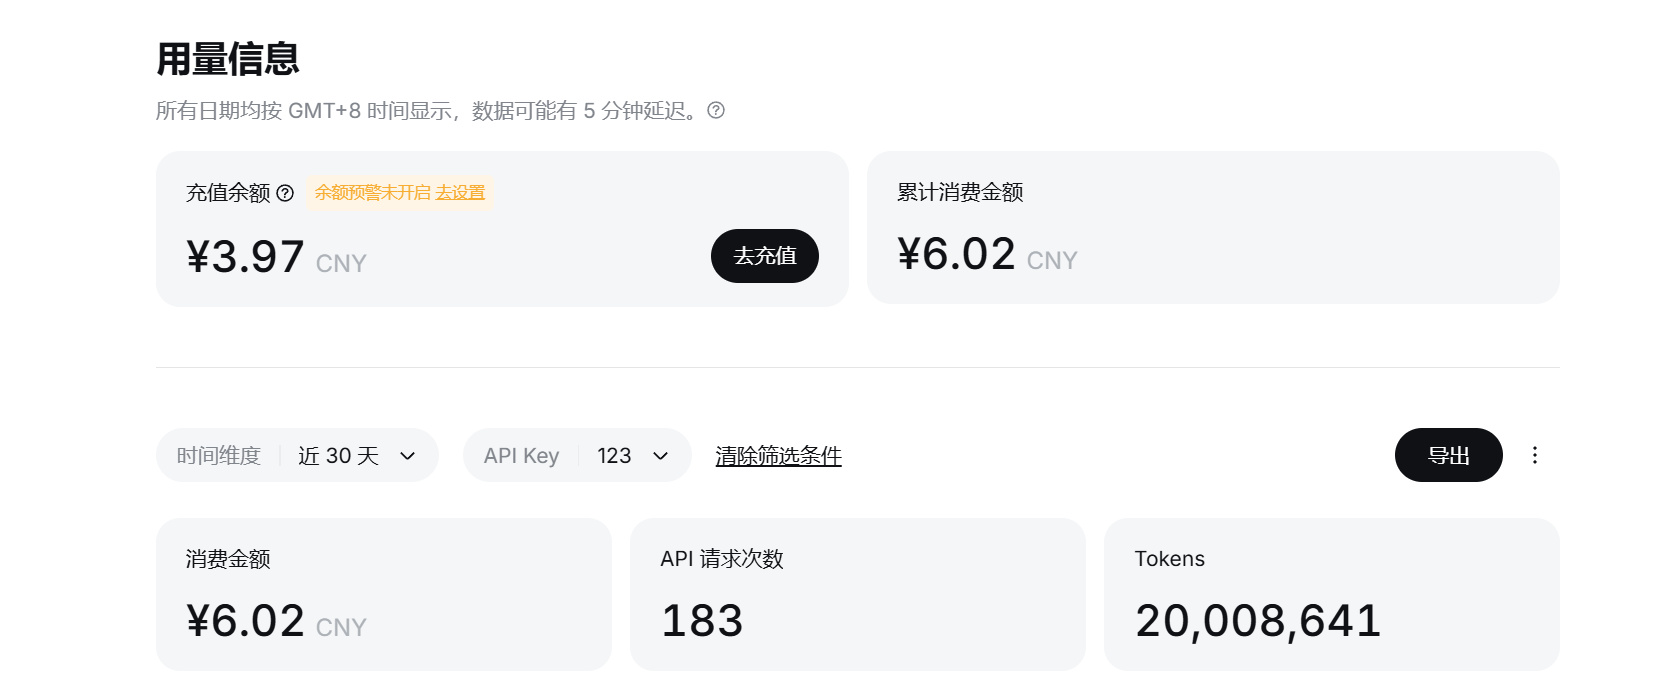
Task: Open the three-dot more options menu
Action: pyautogui.click(x=1535, y=455)
